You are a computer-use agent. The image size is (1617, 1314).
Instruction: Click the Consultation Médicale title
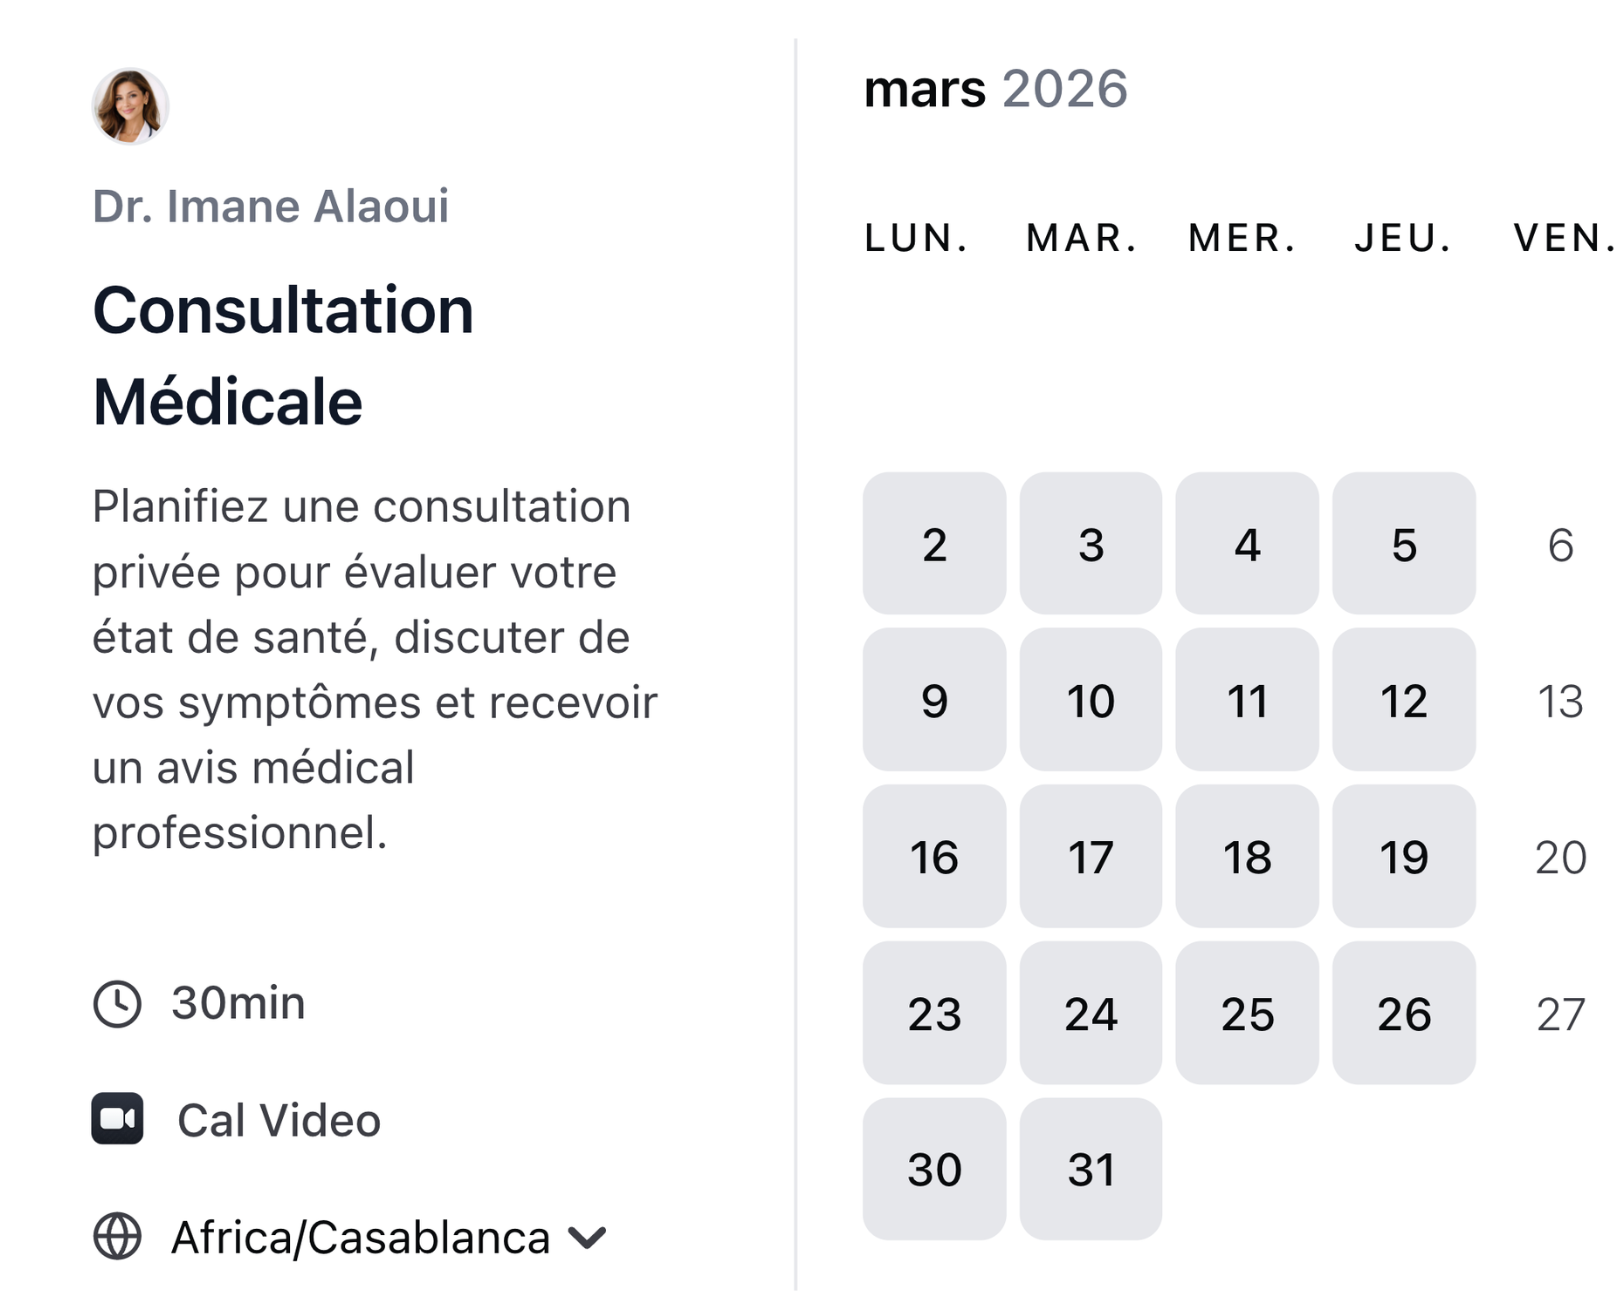pos(284,355)
